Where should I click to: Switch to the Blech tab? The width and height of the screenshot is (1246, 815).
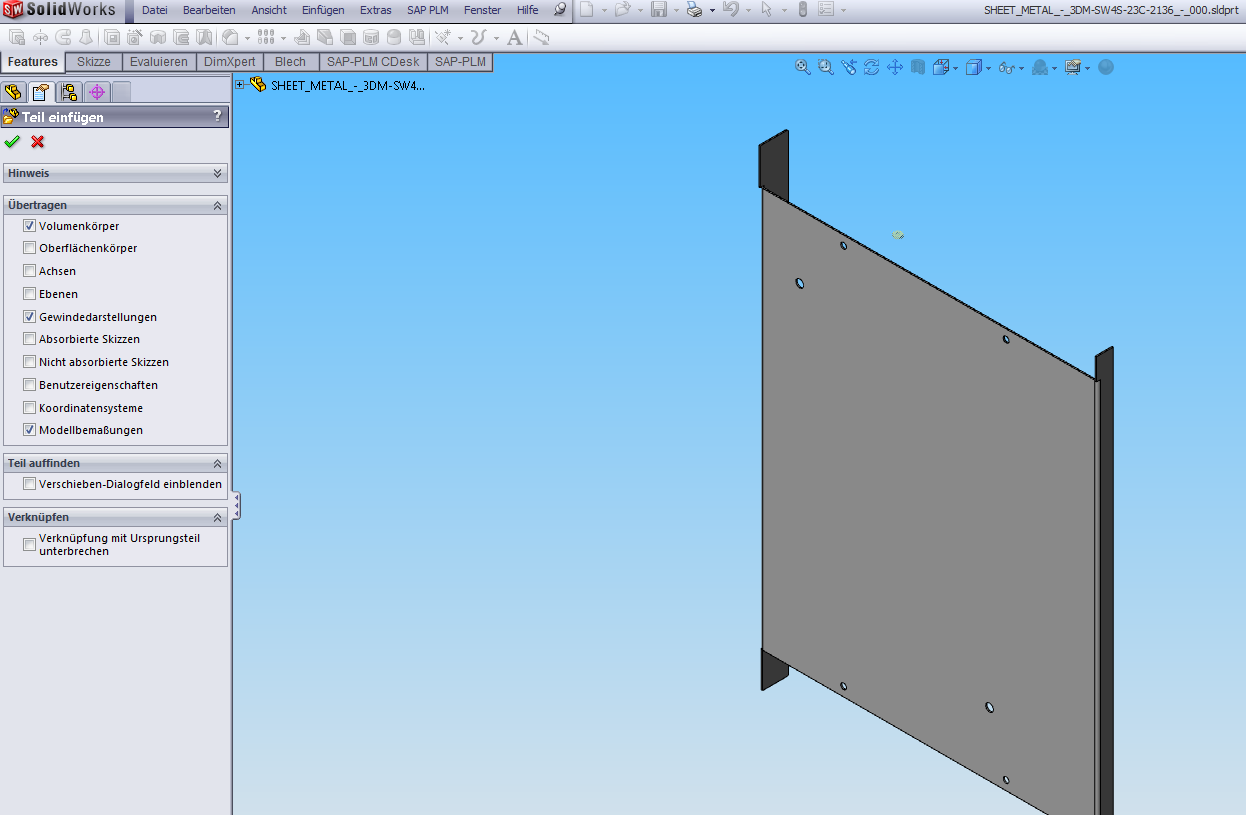tap(290, 62)
